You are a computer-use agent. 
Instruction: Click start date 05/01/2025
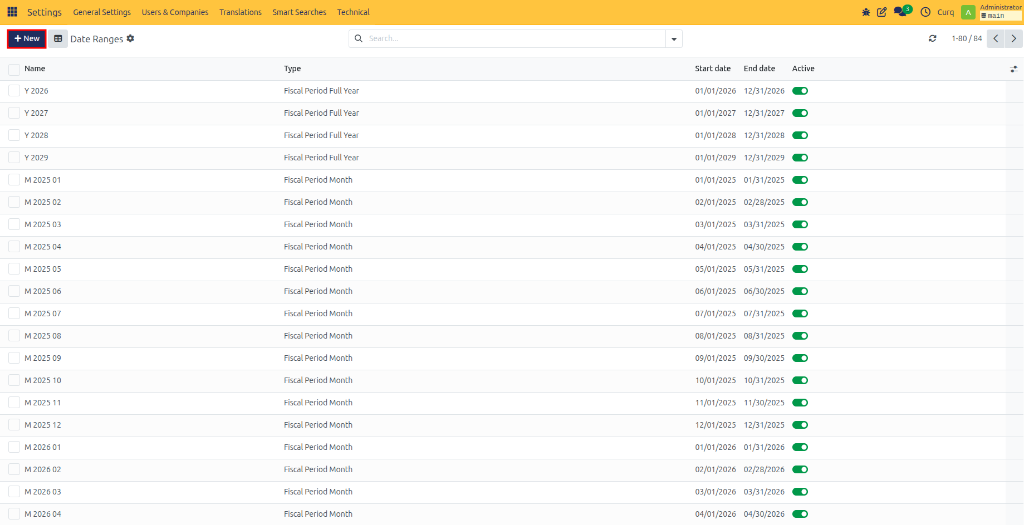pos(715,269)
